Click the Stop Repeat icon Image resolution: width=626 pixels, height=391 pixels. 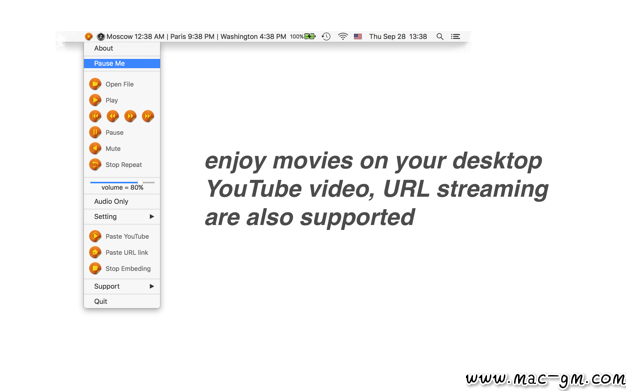(x=95, y=165)
